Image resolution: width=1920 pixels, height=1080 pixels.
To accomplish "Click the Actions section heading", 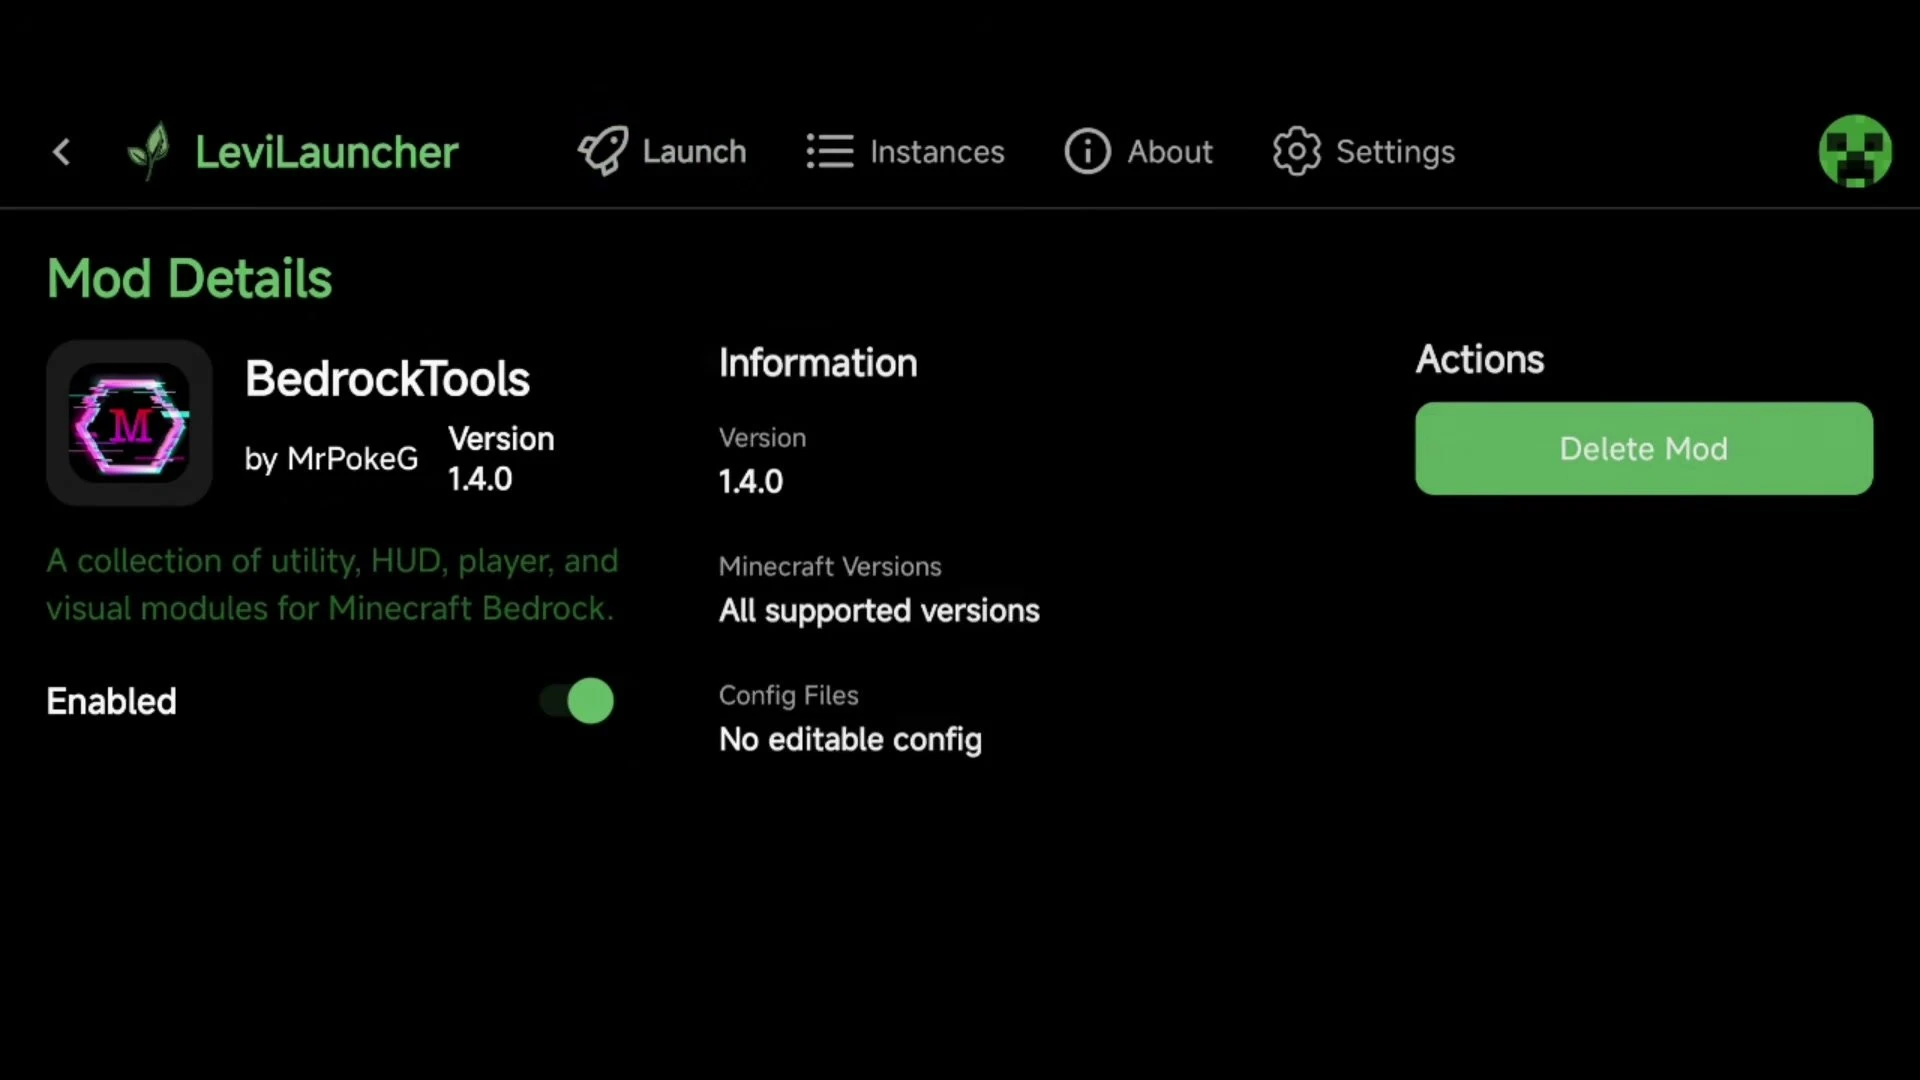I will 1480,360.
